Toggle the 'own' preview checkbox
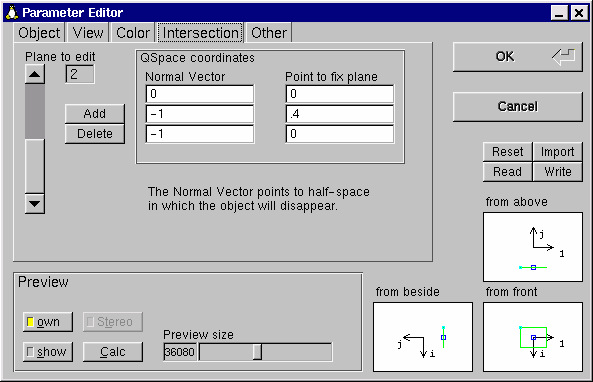 (x=48, y=322)
